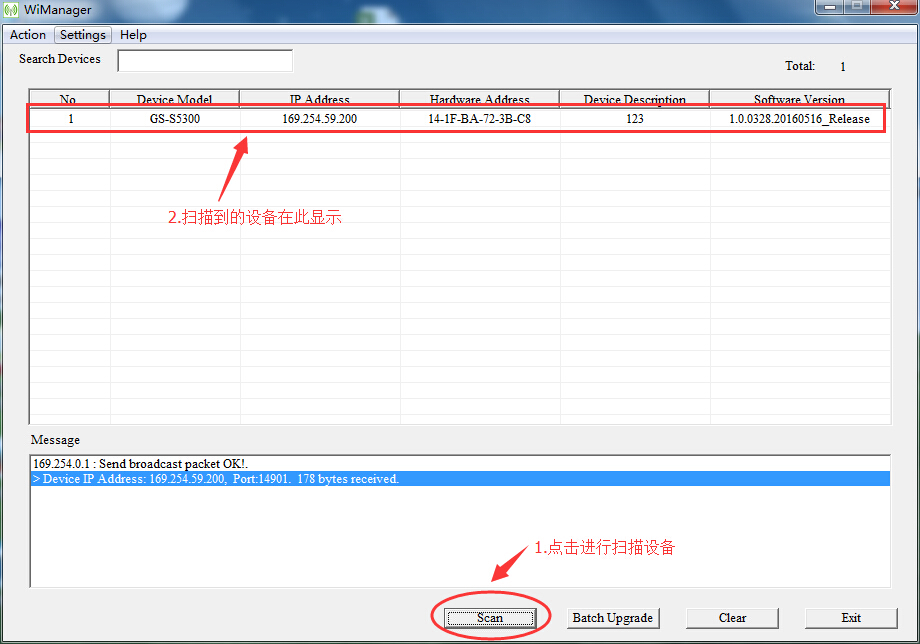The height and width of the screenshot is (644, 920).
Task: Sort by the No column header
Action: (68, 99)
